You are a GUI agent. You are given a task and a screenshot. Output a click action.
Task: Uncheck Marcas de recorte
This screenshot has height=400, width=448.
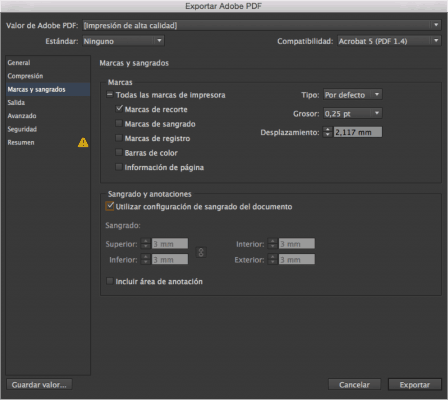coord(119,109)
